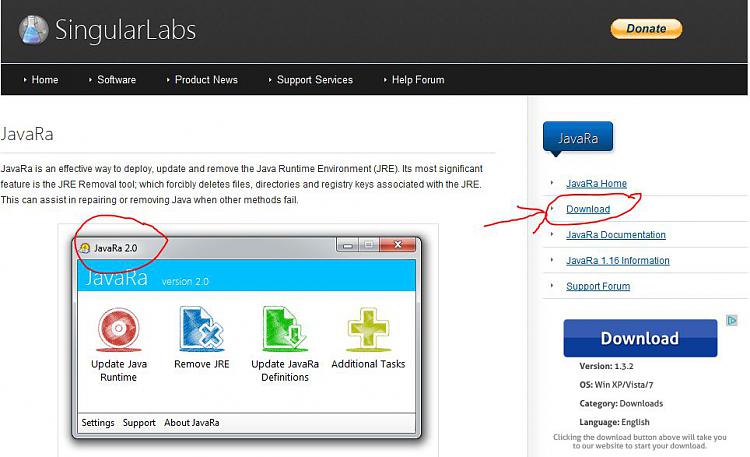The image size is (750, 457).
Task: Click the Additional Tasks plus icon
Action: (368, 329)
